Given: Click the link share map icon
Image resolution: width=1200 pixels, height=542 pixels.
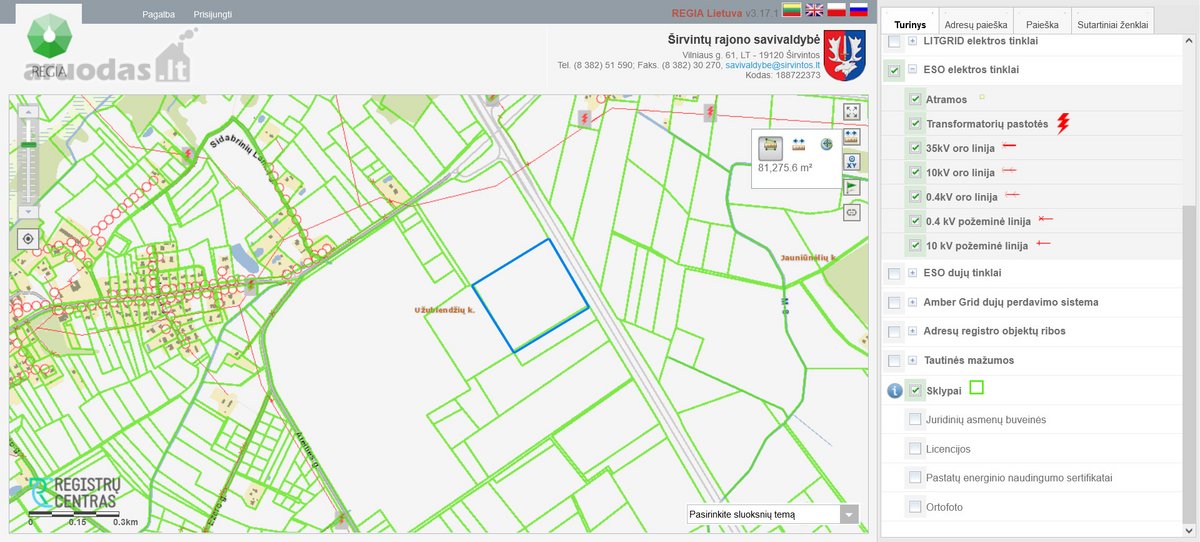Looking at the screenshot, I should click(x=852, y=211).
